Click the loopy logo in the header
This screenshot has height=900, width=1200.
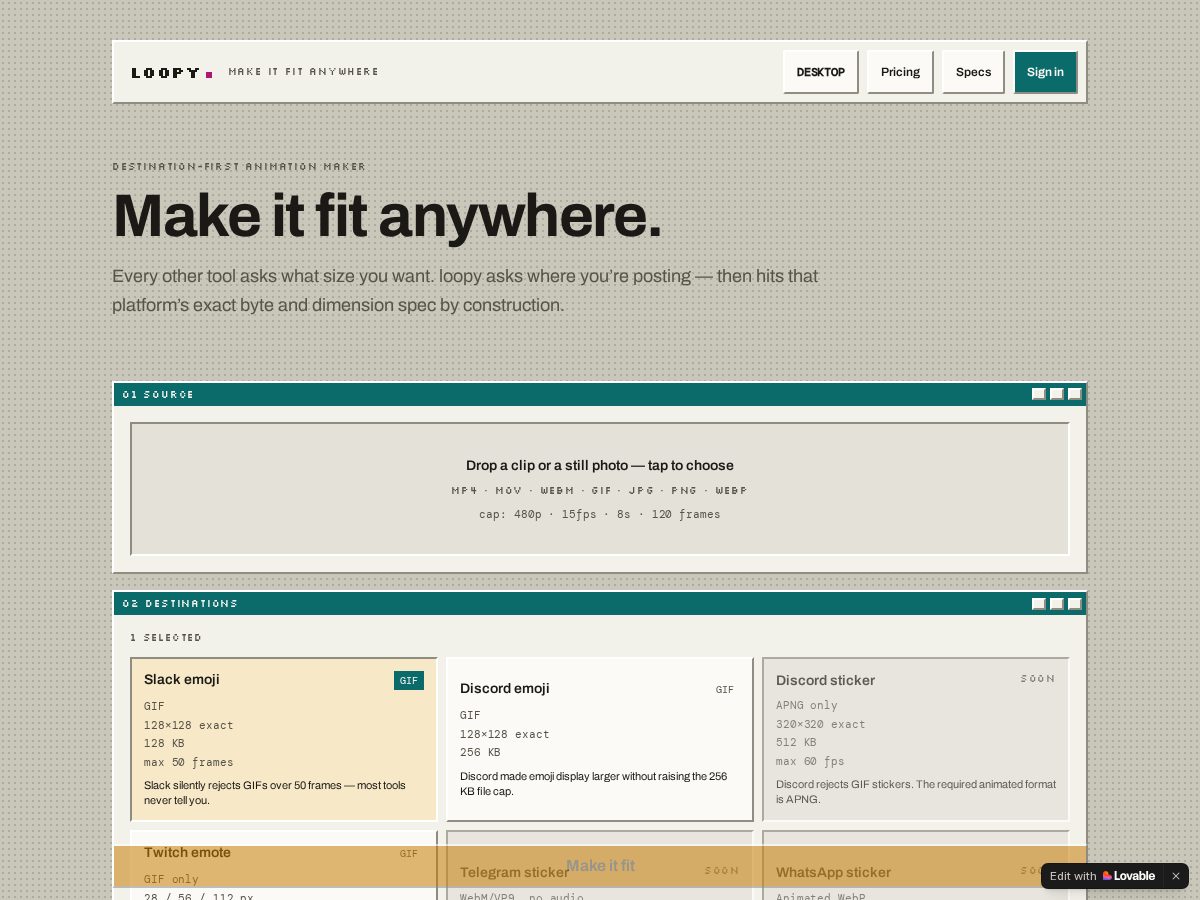point(172,72)
